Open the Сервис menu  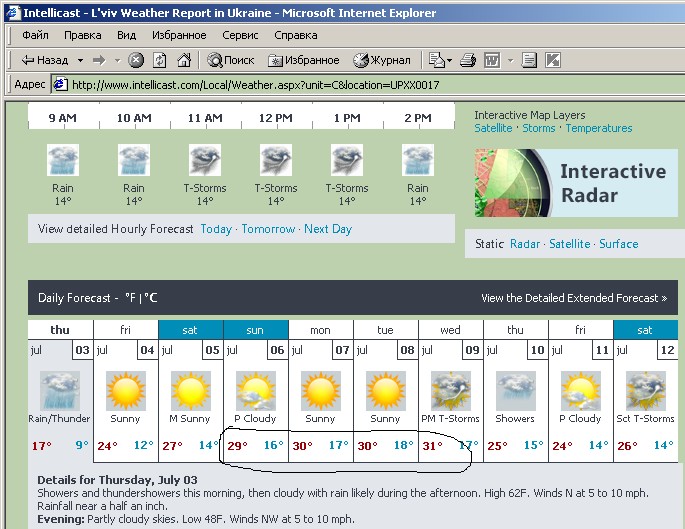coord(240,35)
